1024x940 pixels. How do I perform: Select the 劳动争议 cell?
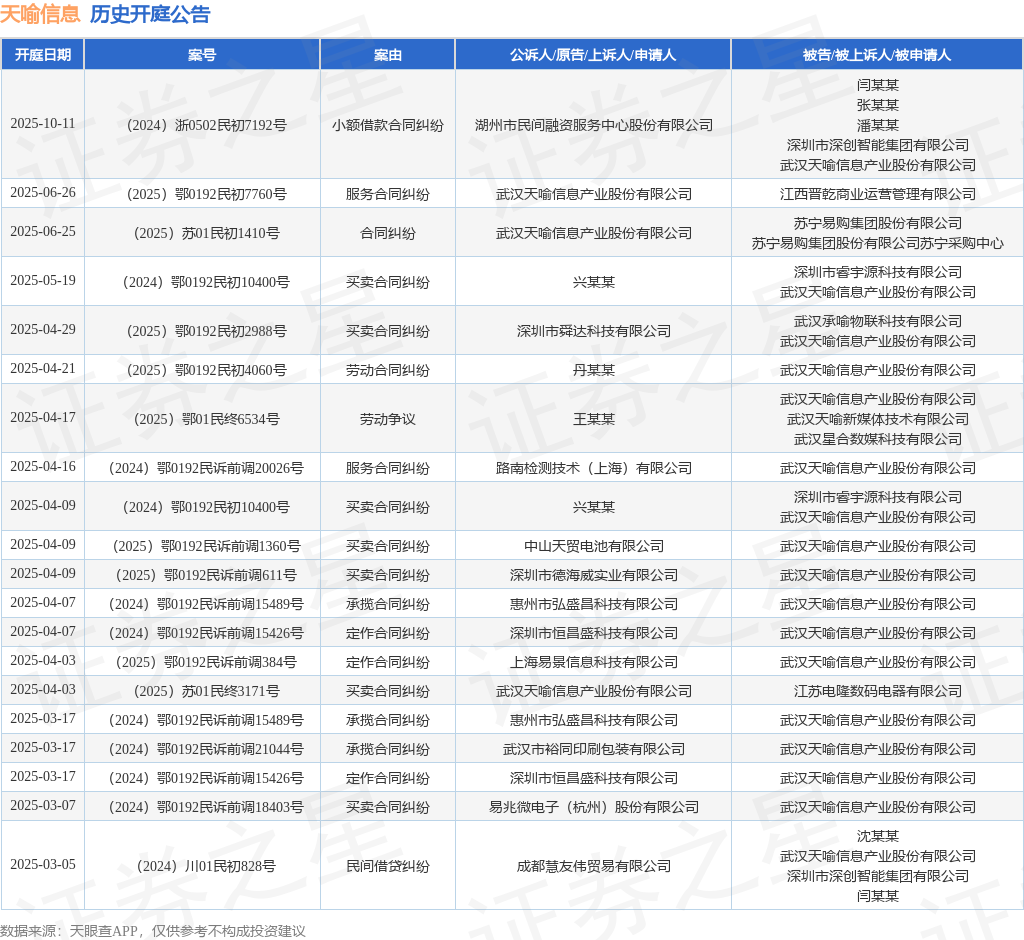[x=387, y=419]
